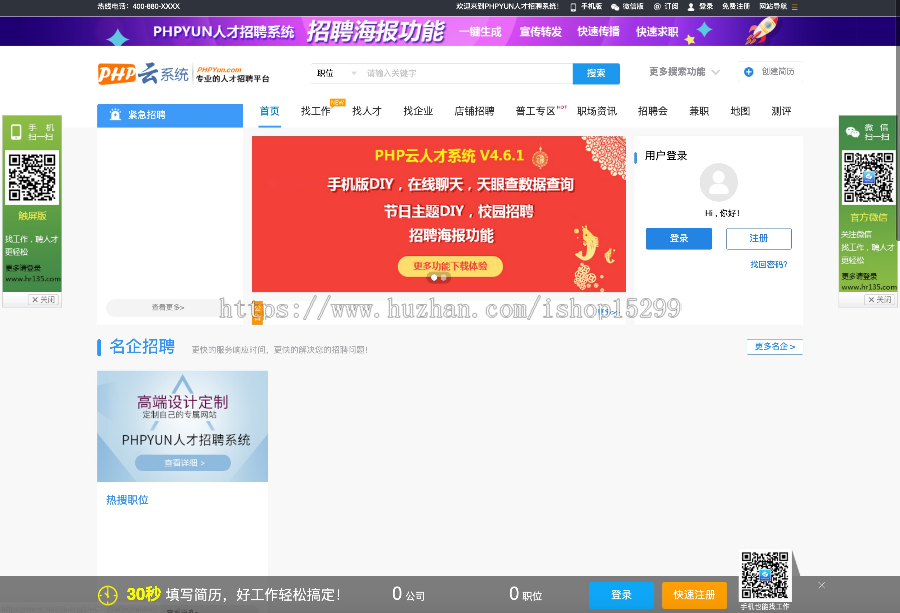Go to 找工作 navigation tab
The image size is (900, 613).
(x=316, y=111)
